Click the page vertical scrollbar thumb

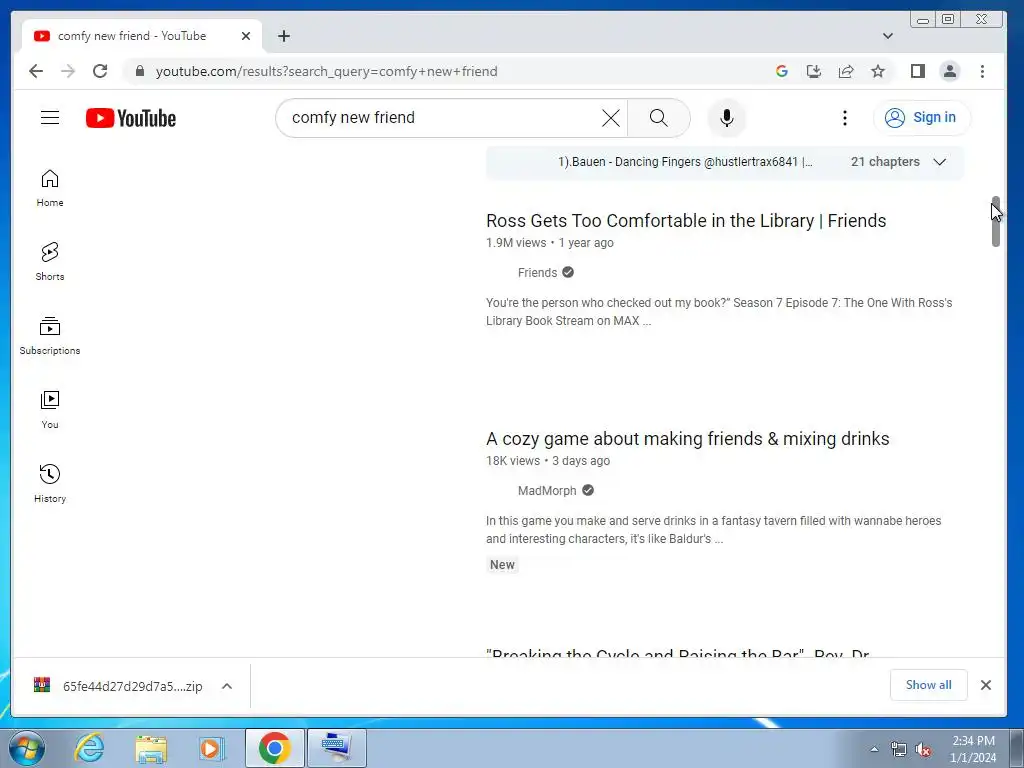995,222
